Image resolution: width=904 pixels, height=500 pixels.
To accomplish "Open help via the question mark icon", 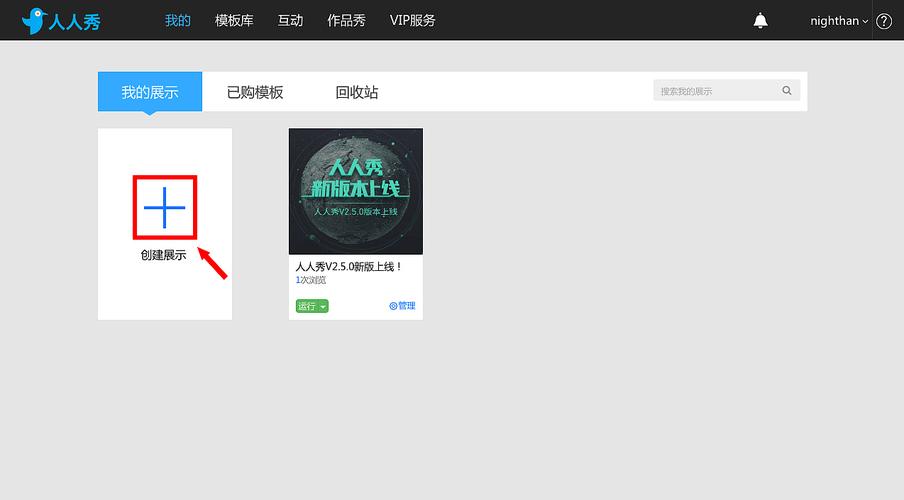I will coord(883,21).
